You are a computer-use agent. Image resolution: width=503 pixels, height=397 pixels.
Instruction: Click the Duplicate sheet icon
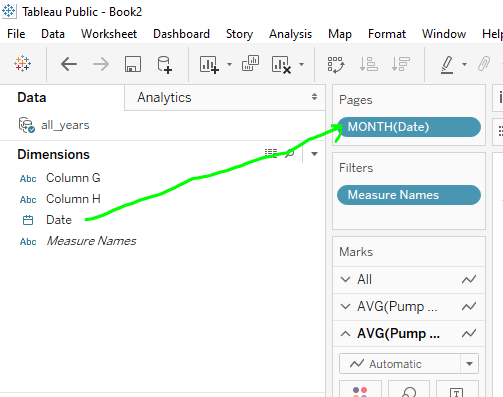pos(250,63)
